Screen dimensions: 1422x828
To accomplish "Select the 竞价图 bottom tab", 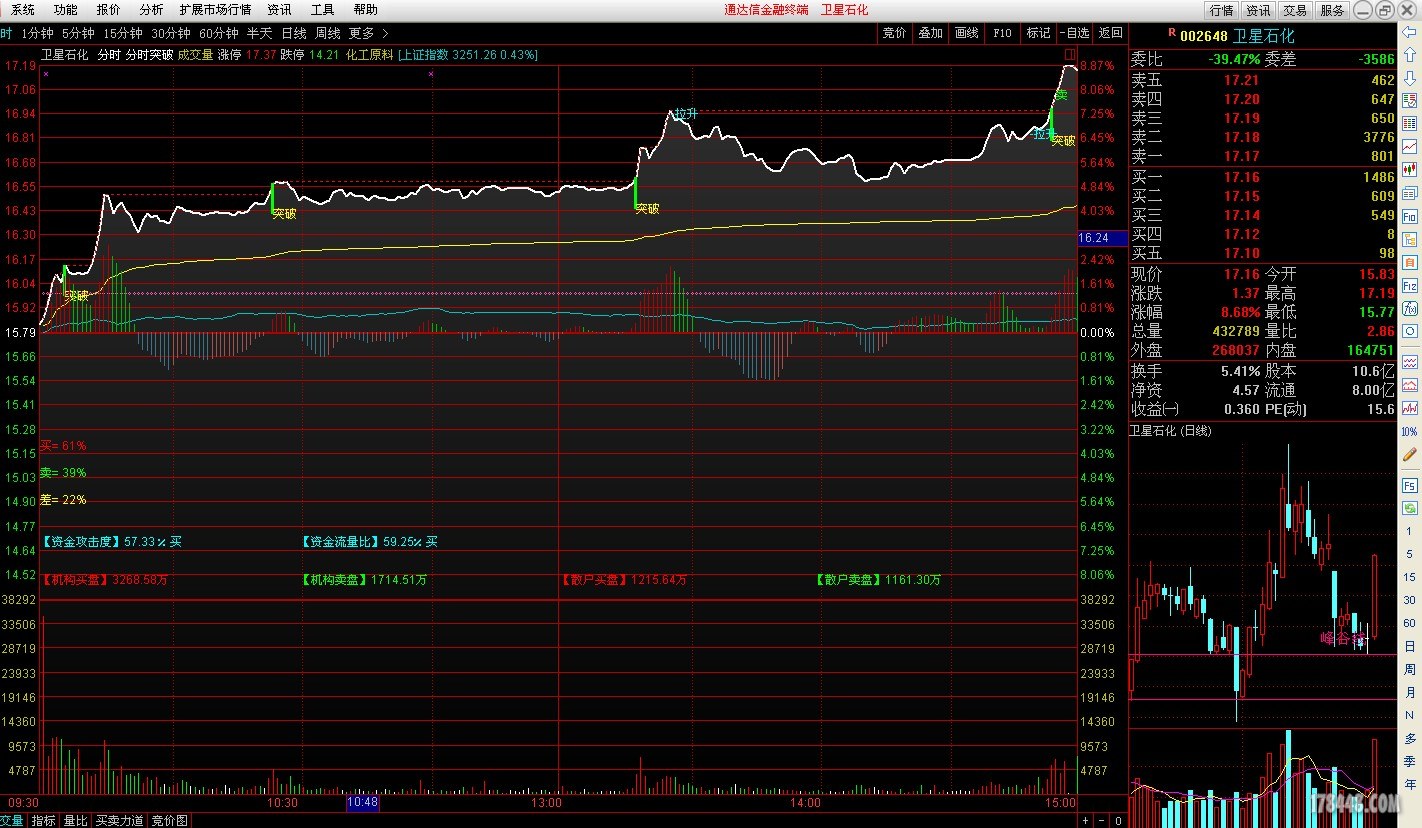I will pyautogui.click(x=169, y=820).
